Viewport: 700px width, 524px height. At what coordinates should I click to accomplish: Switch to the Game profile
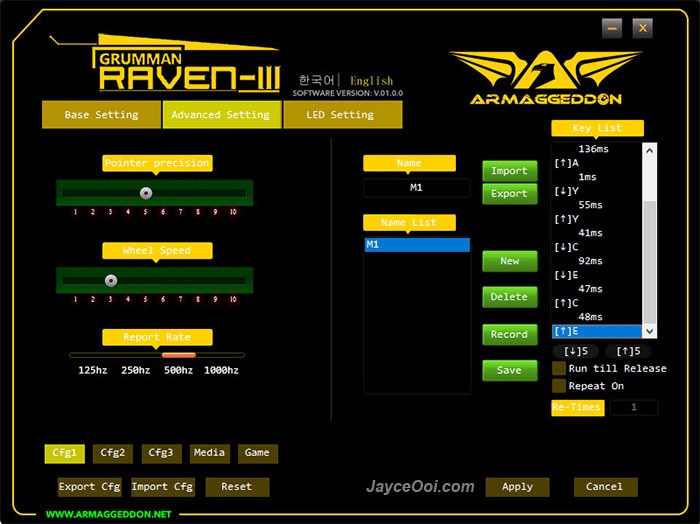(x=258, y=453)
